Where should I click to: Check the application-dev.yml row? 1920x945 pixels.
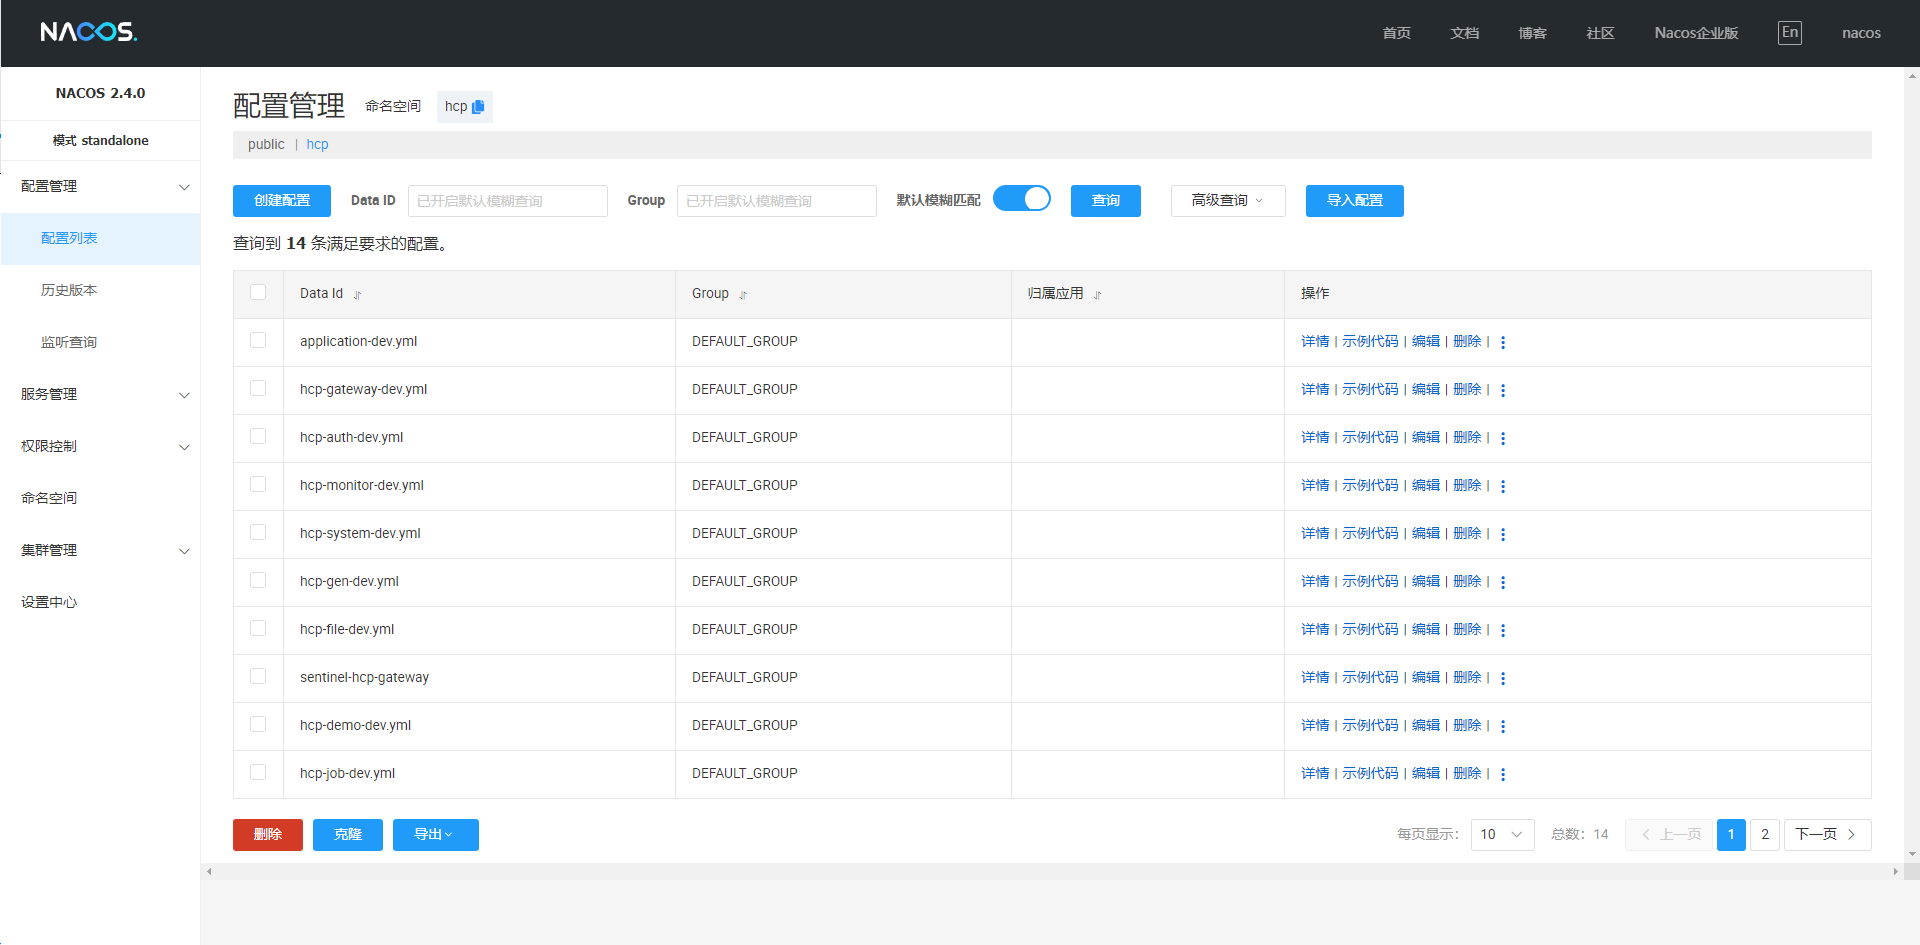click(x=258, y=340)
